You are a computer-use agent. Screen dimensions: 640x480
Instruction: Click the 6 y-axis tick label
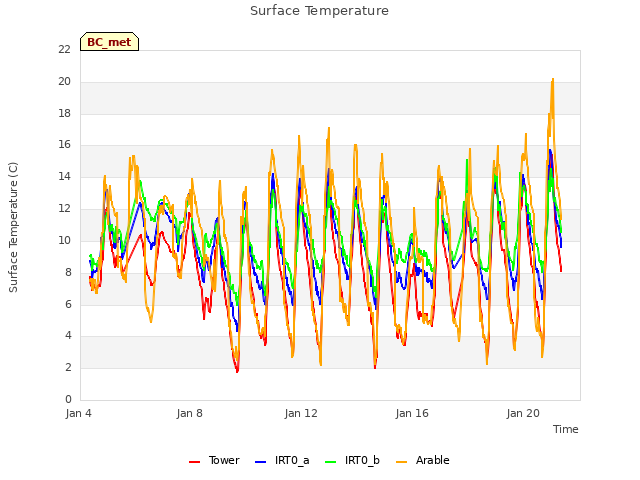pos(68,304)
